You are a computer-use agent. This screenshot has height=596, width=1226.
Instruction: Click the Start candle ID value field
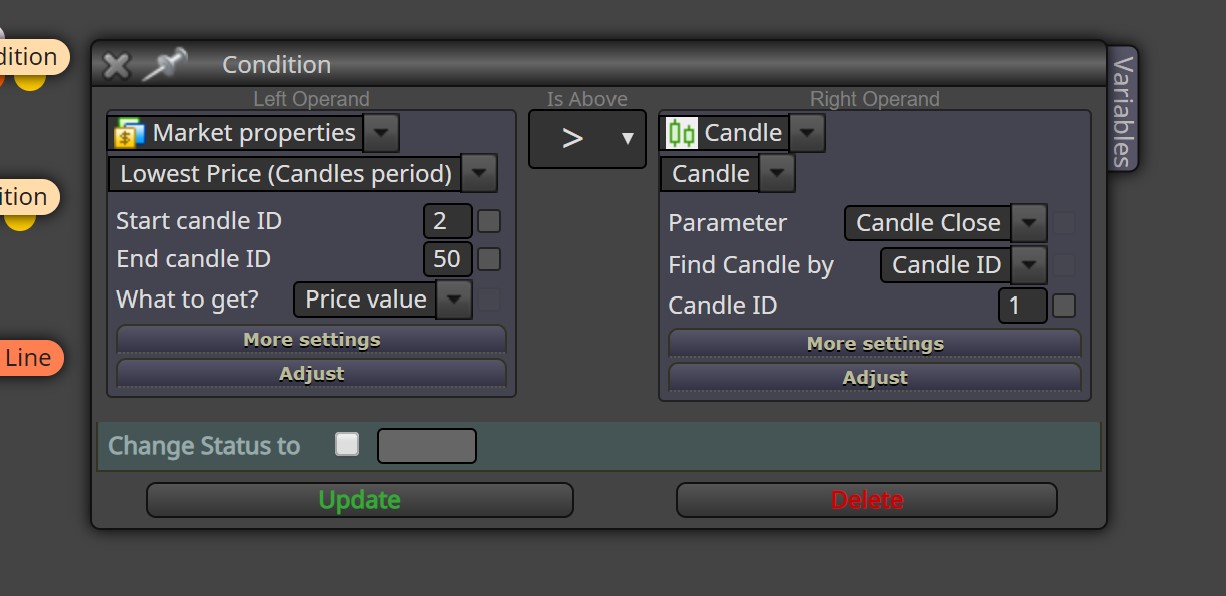(x=447, y=221)
